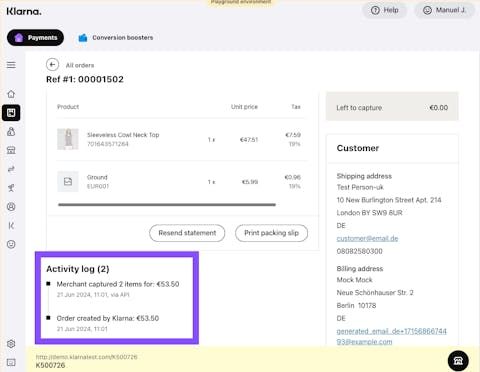Click the back arrow to All orders
The image size is (480, 372).
52,65
